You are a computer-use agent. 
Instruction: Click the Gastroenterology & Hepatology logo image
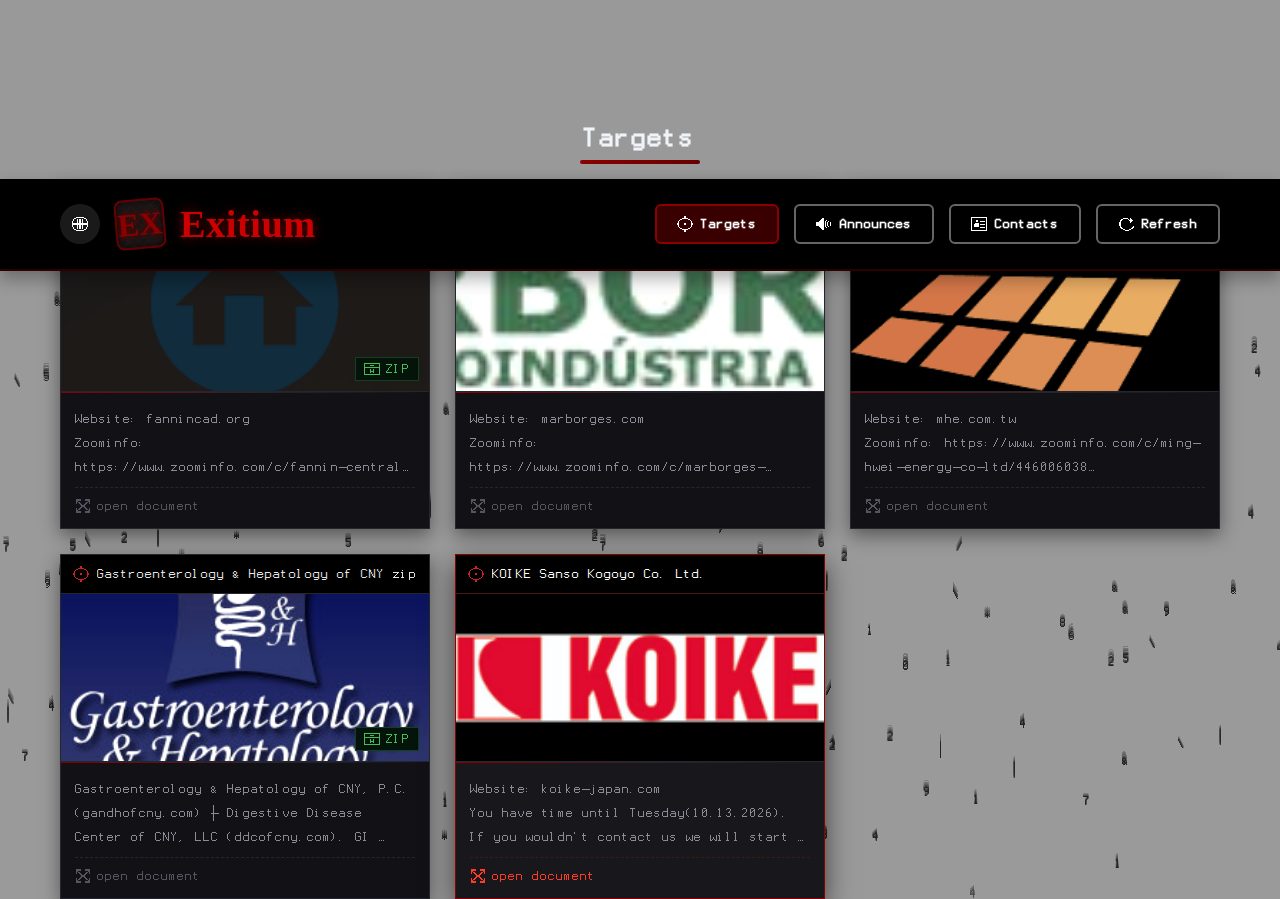245,678
